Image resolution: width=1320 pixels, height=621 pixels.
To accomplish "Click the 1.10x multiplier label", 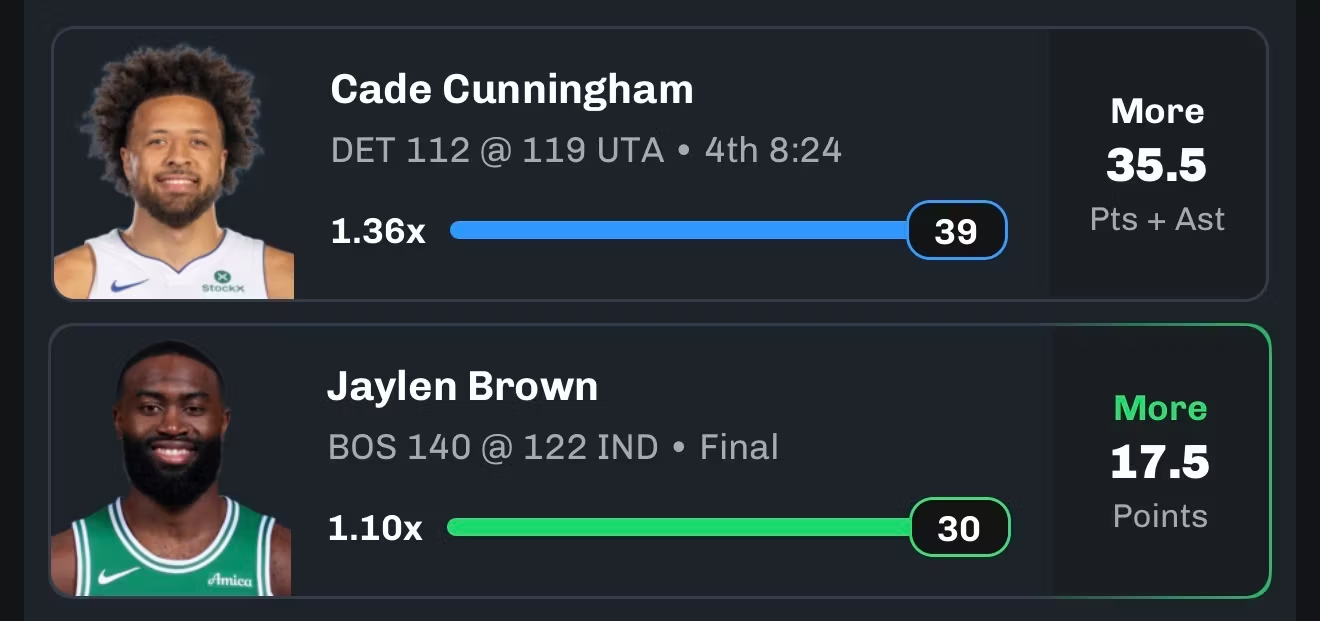I will [375, 528].
